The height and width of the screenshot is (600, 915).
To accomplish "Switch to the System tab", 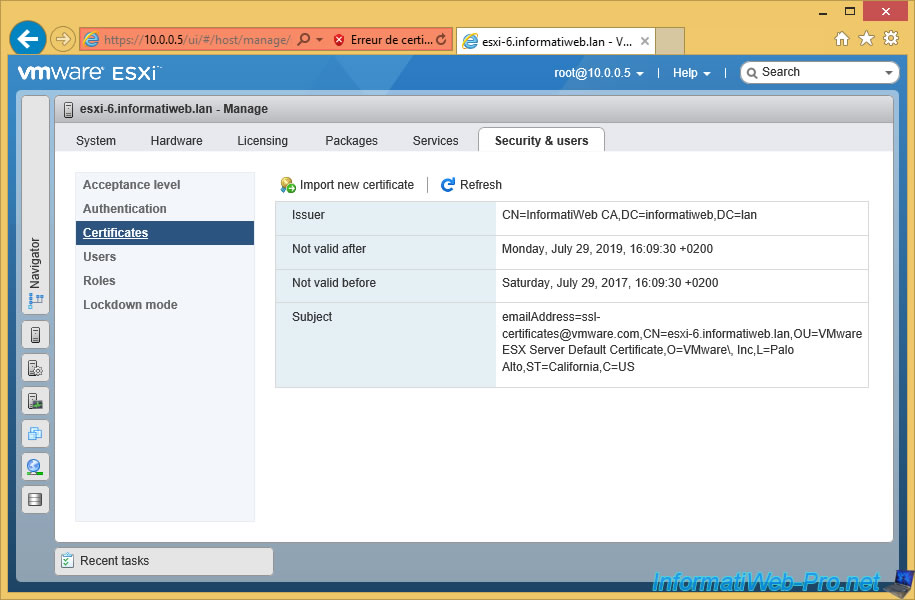I will pyautogui.click(x=96, y=141).
